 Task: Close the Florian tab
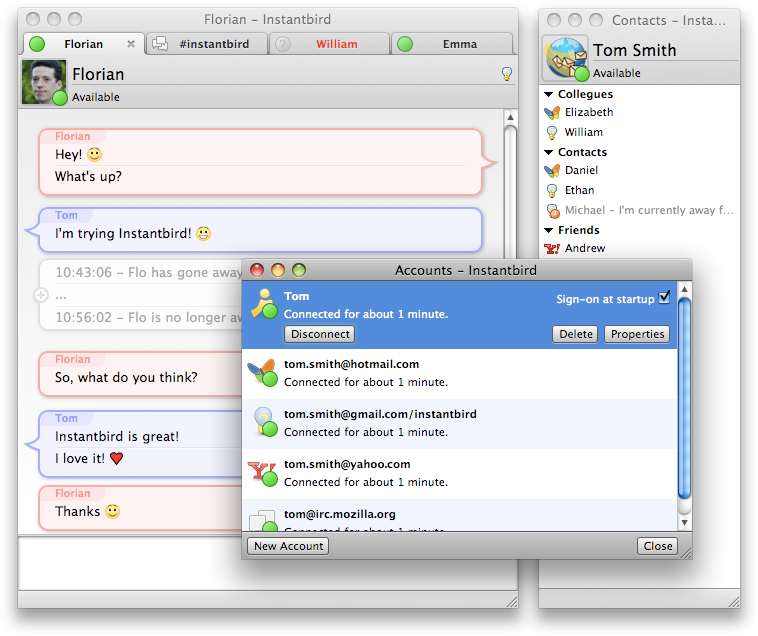coord(131,44)
